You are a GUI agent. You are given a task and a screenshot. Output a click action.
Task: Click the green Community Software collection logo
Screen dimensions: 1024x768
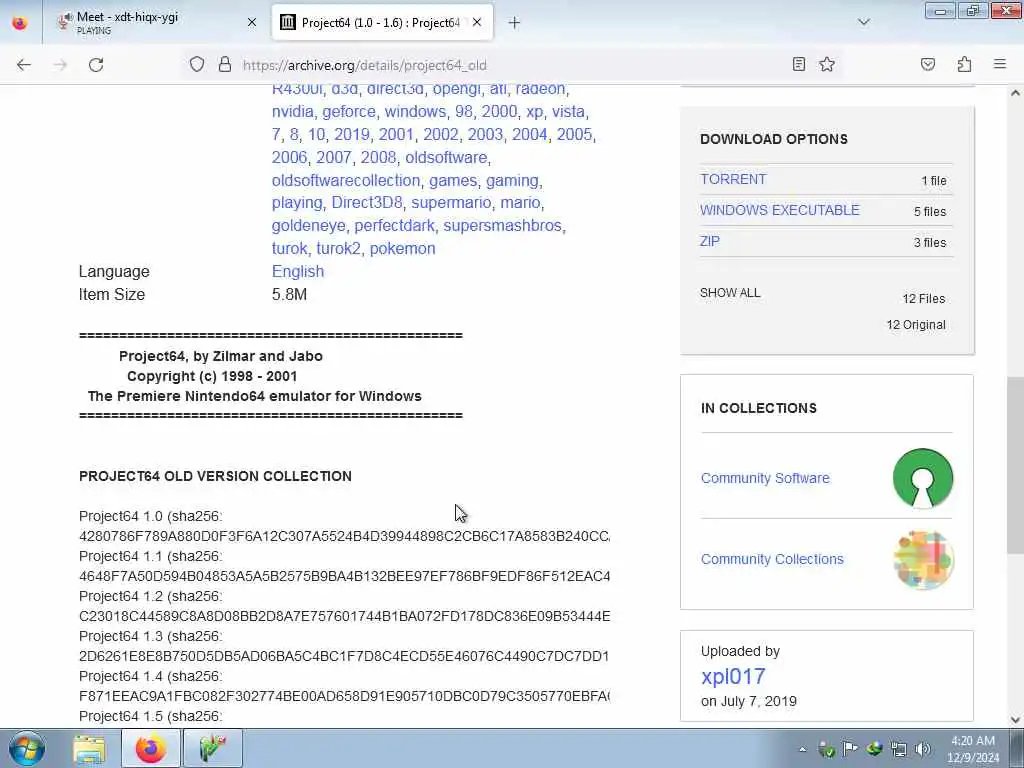922,478
